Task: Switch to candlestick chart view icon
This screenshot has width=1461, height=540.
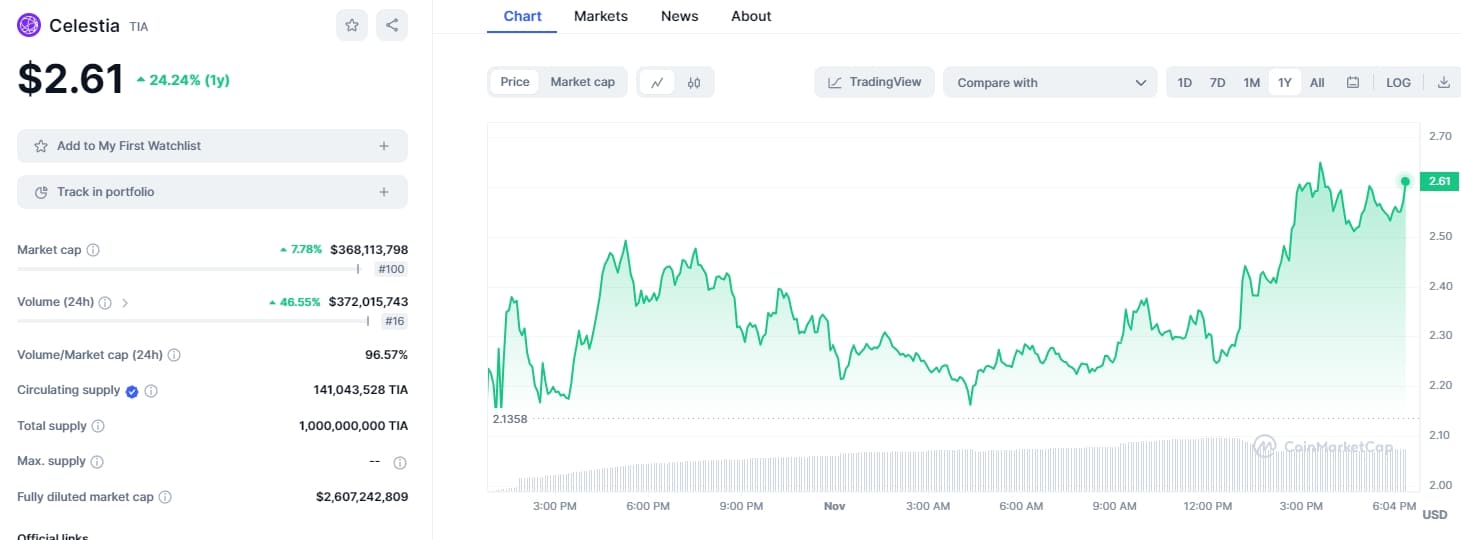Action: [694, 82]
